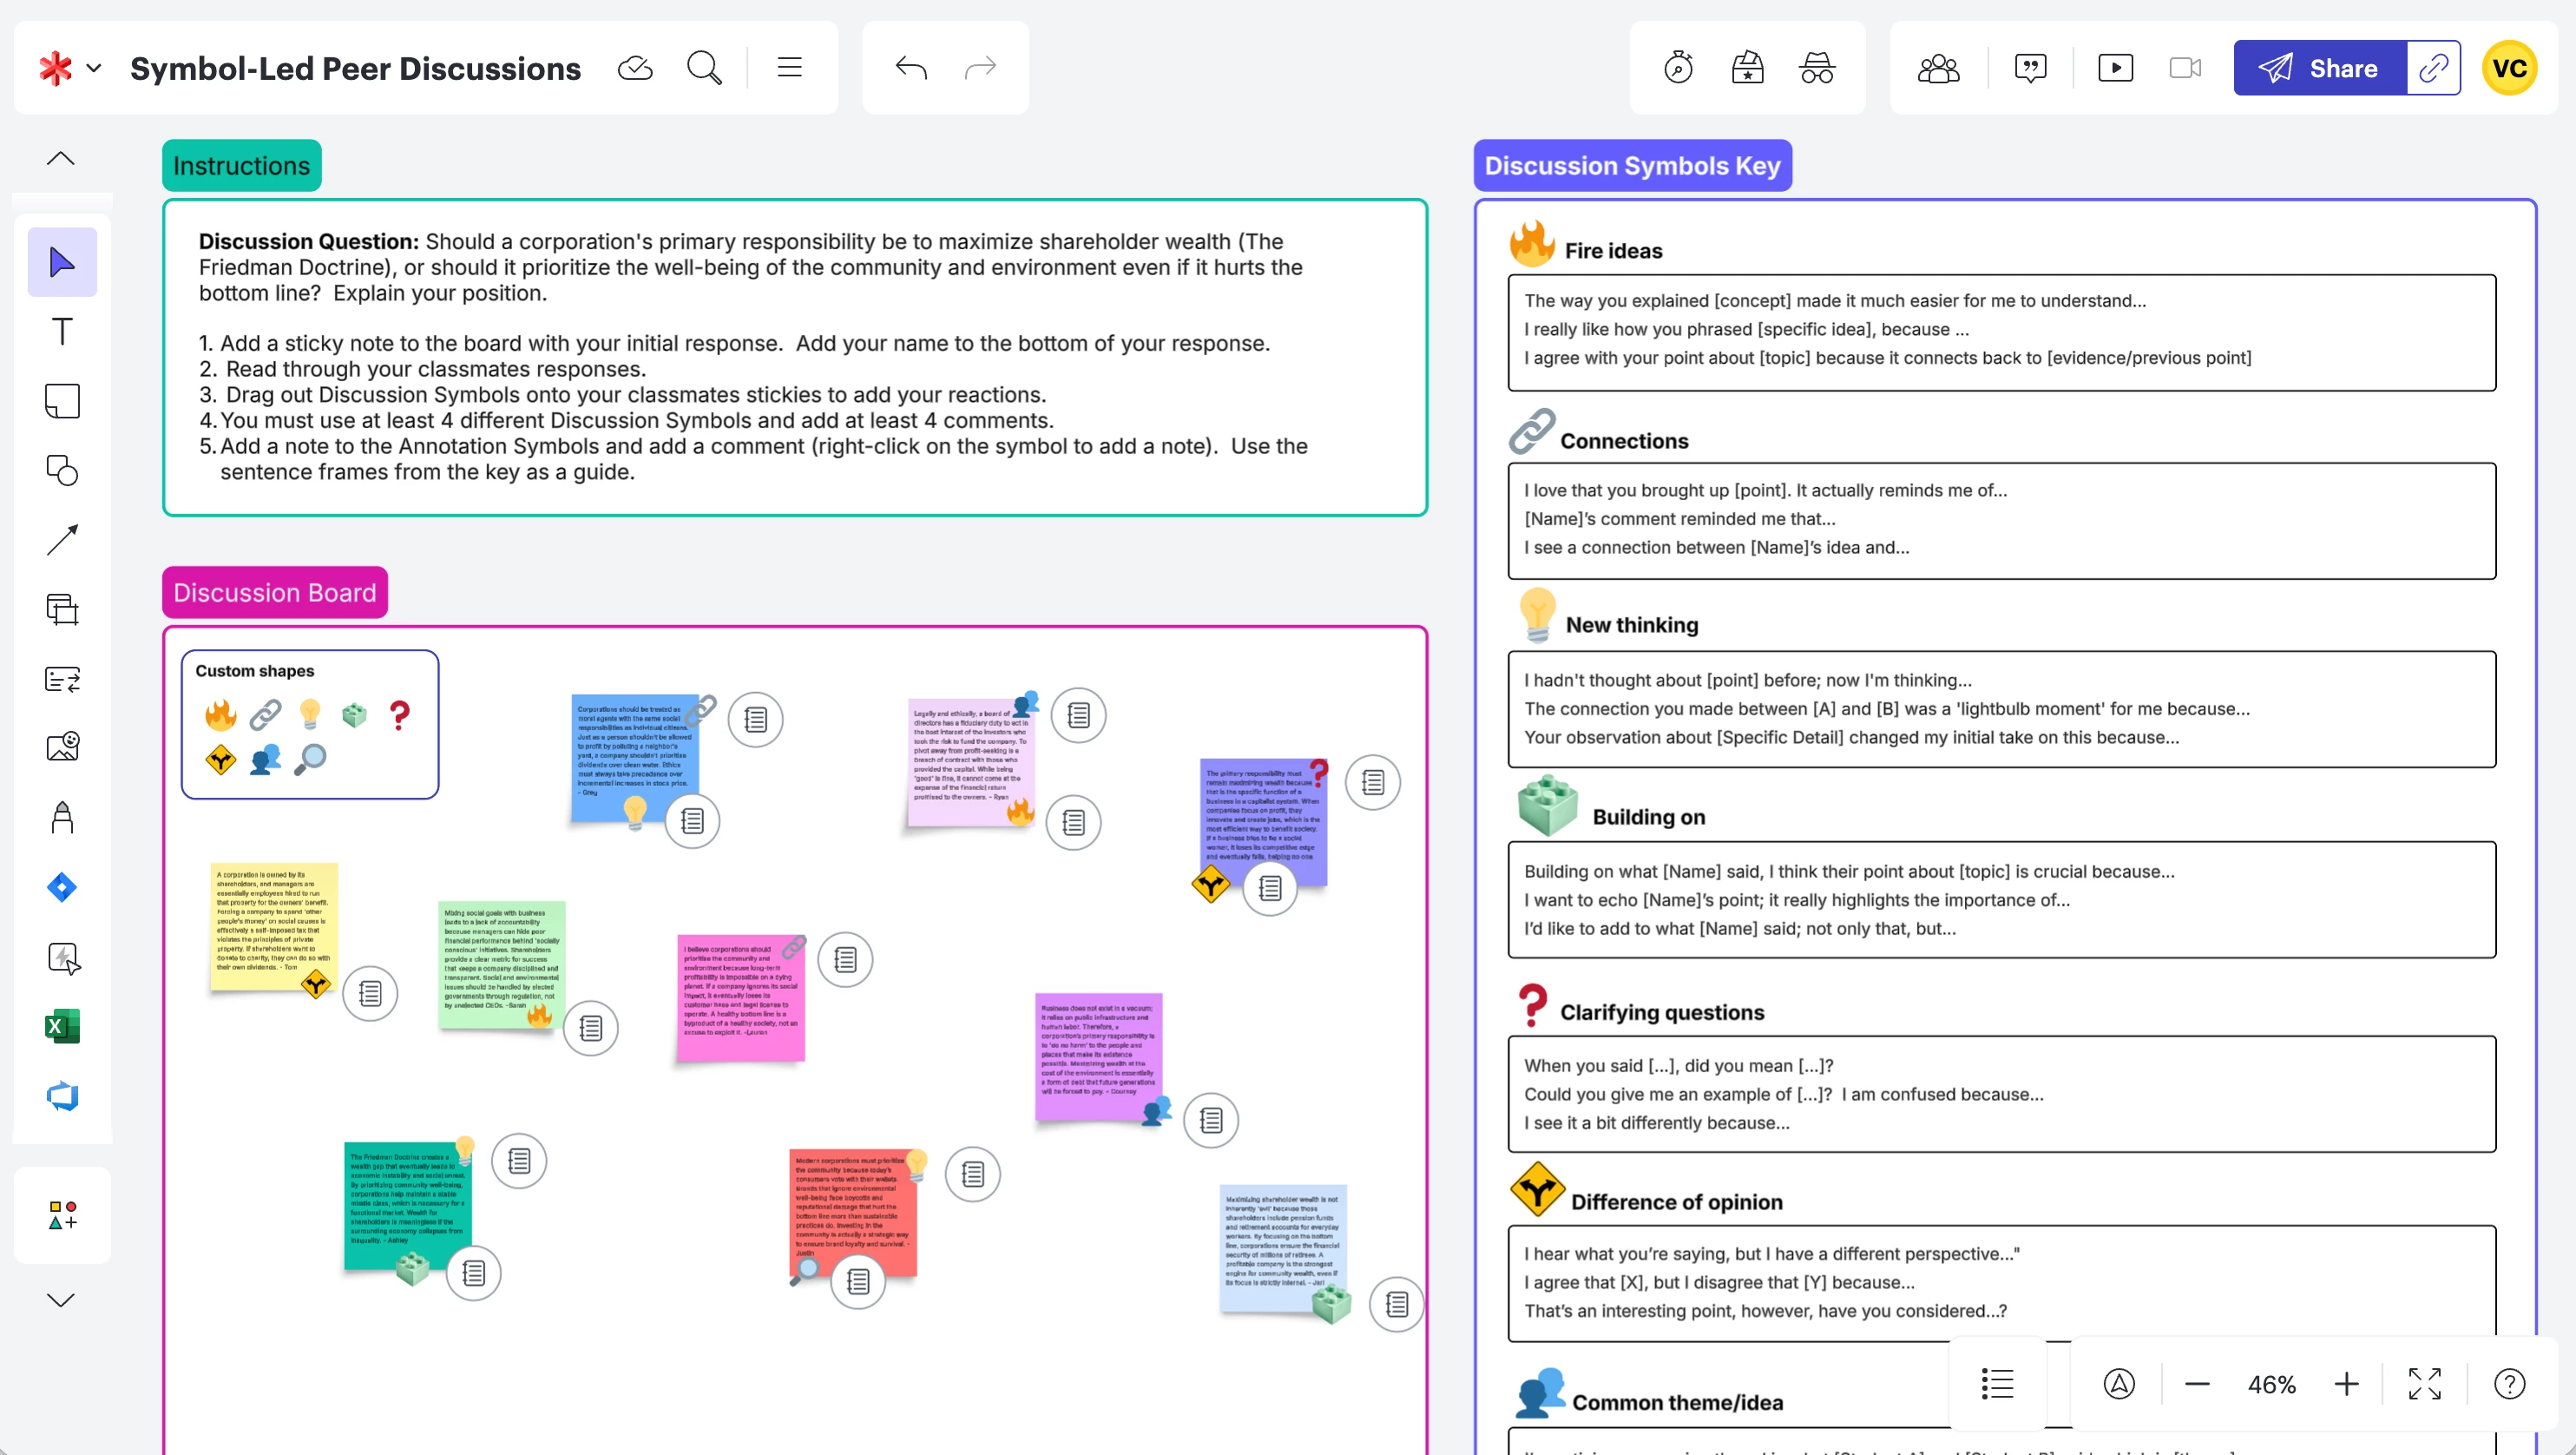The width and height of the screenshot is (2576, 1455).
Task: Collapse the toolbar with up chevron
Action: tap(61, 158)
